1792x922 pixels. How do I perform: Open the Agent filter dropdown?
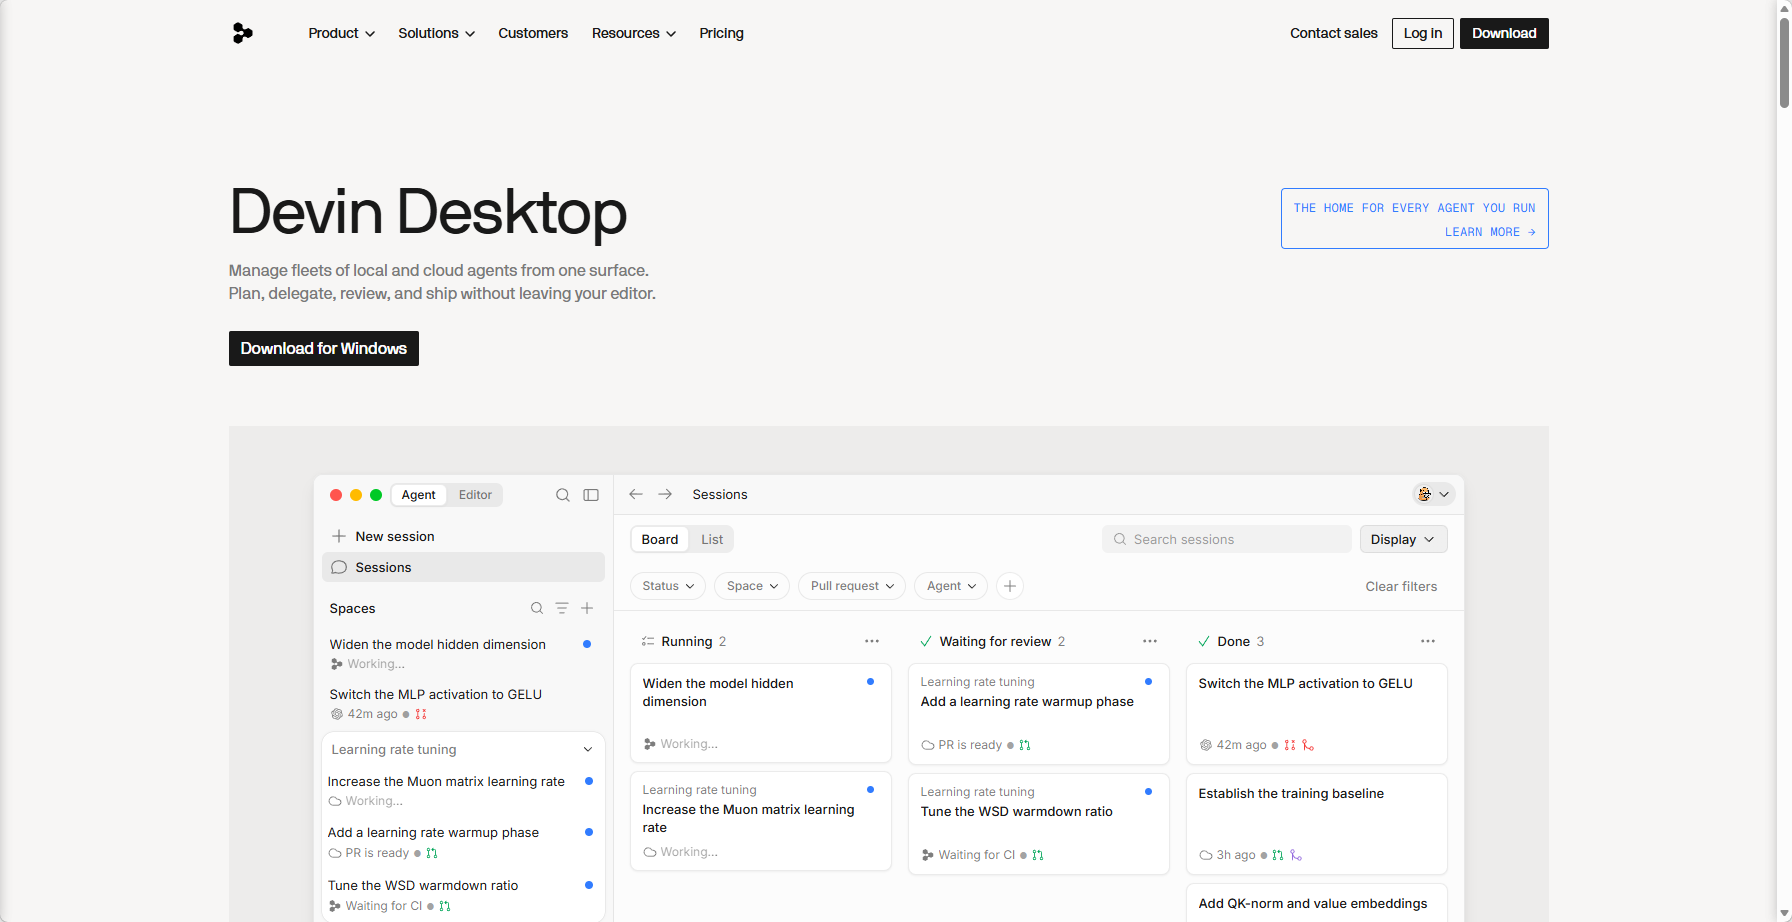[x=951, y=586]
